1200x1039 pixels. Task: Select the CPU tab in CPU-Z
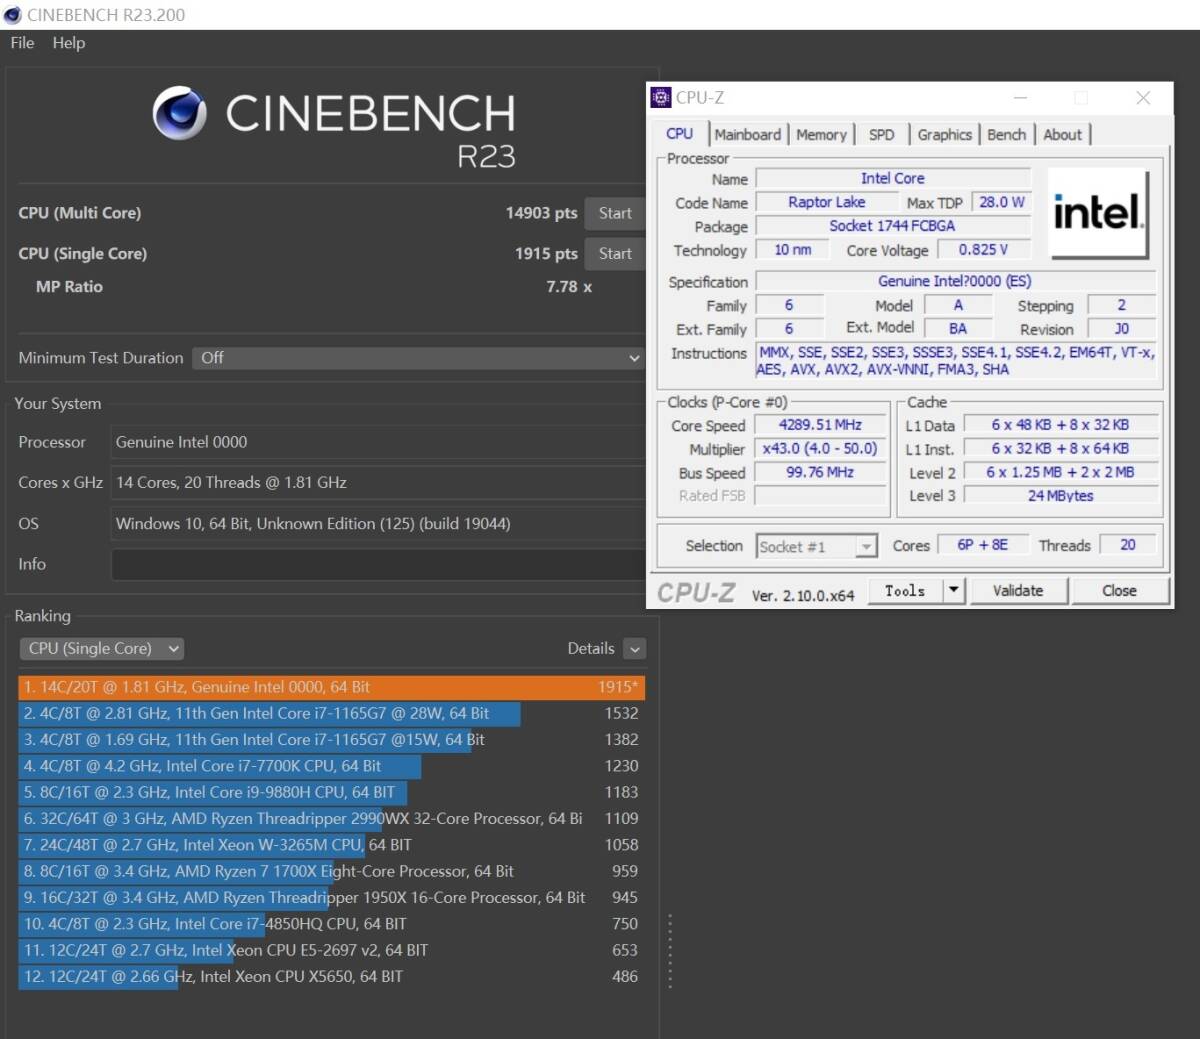tap(680, 134)
